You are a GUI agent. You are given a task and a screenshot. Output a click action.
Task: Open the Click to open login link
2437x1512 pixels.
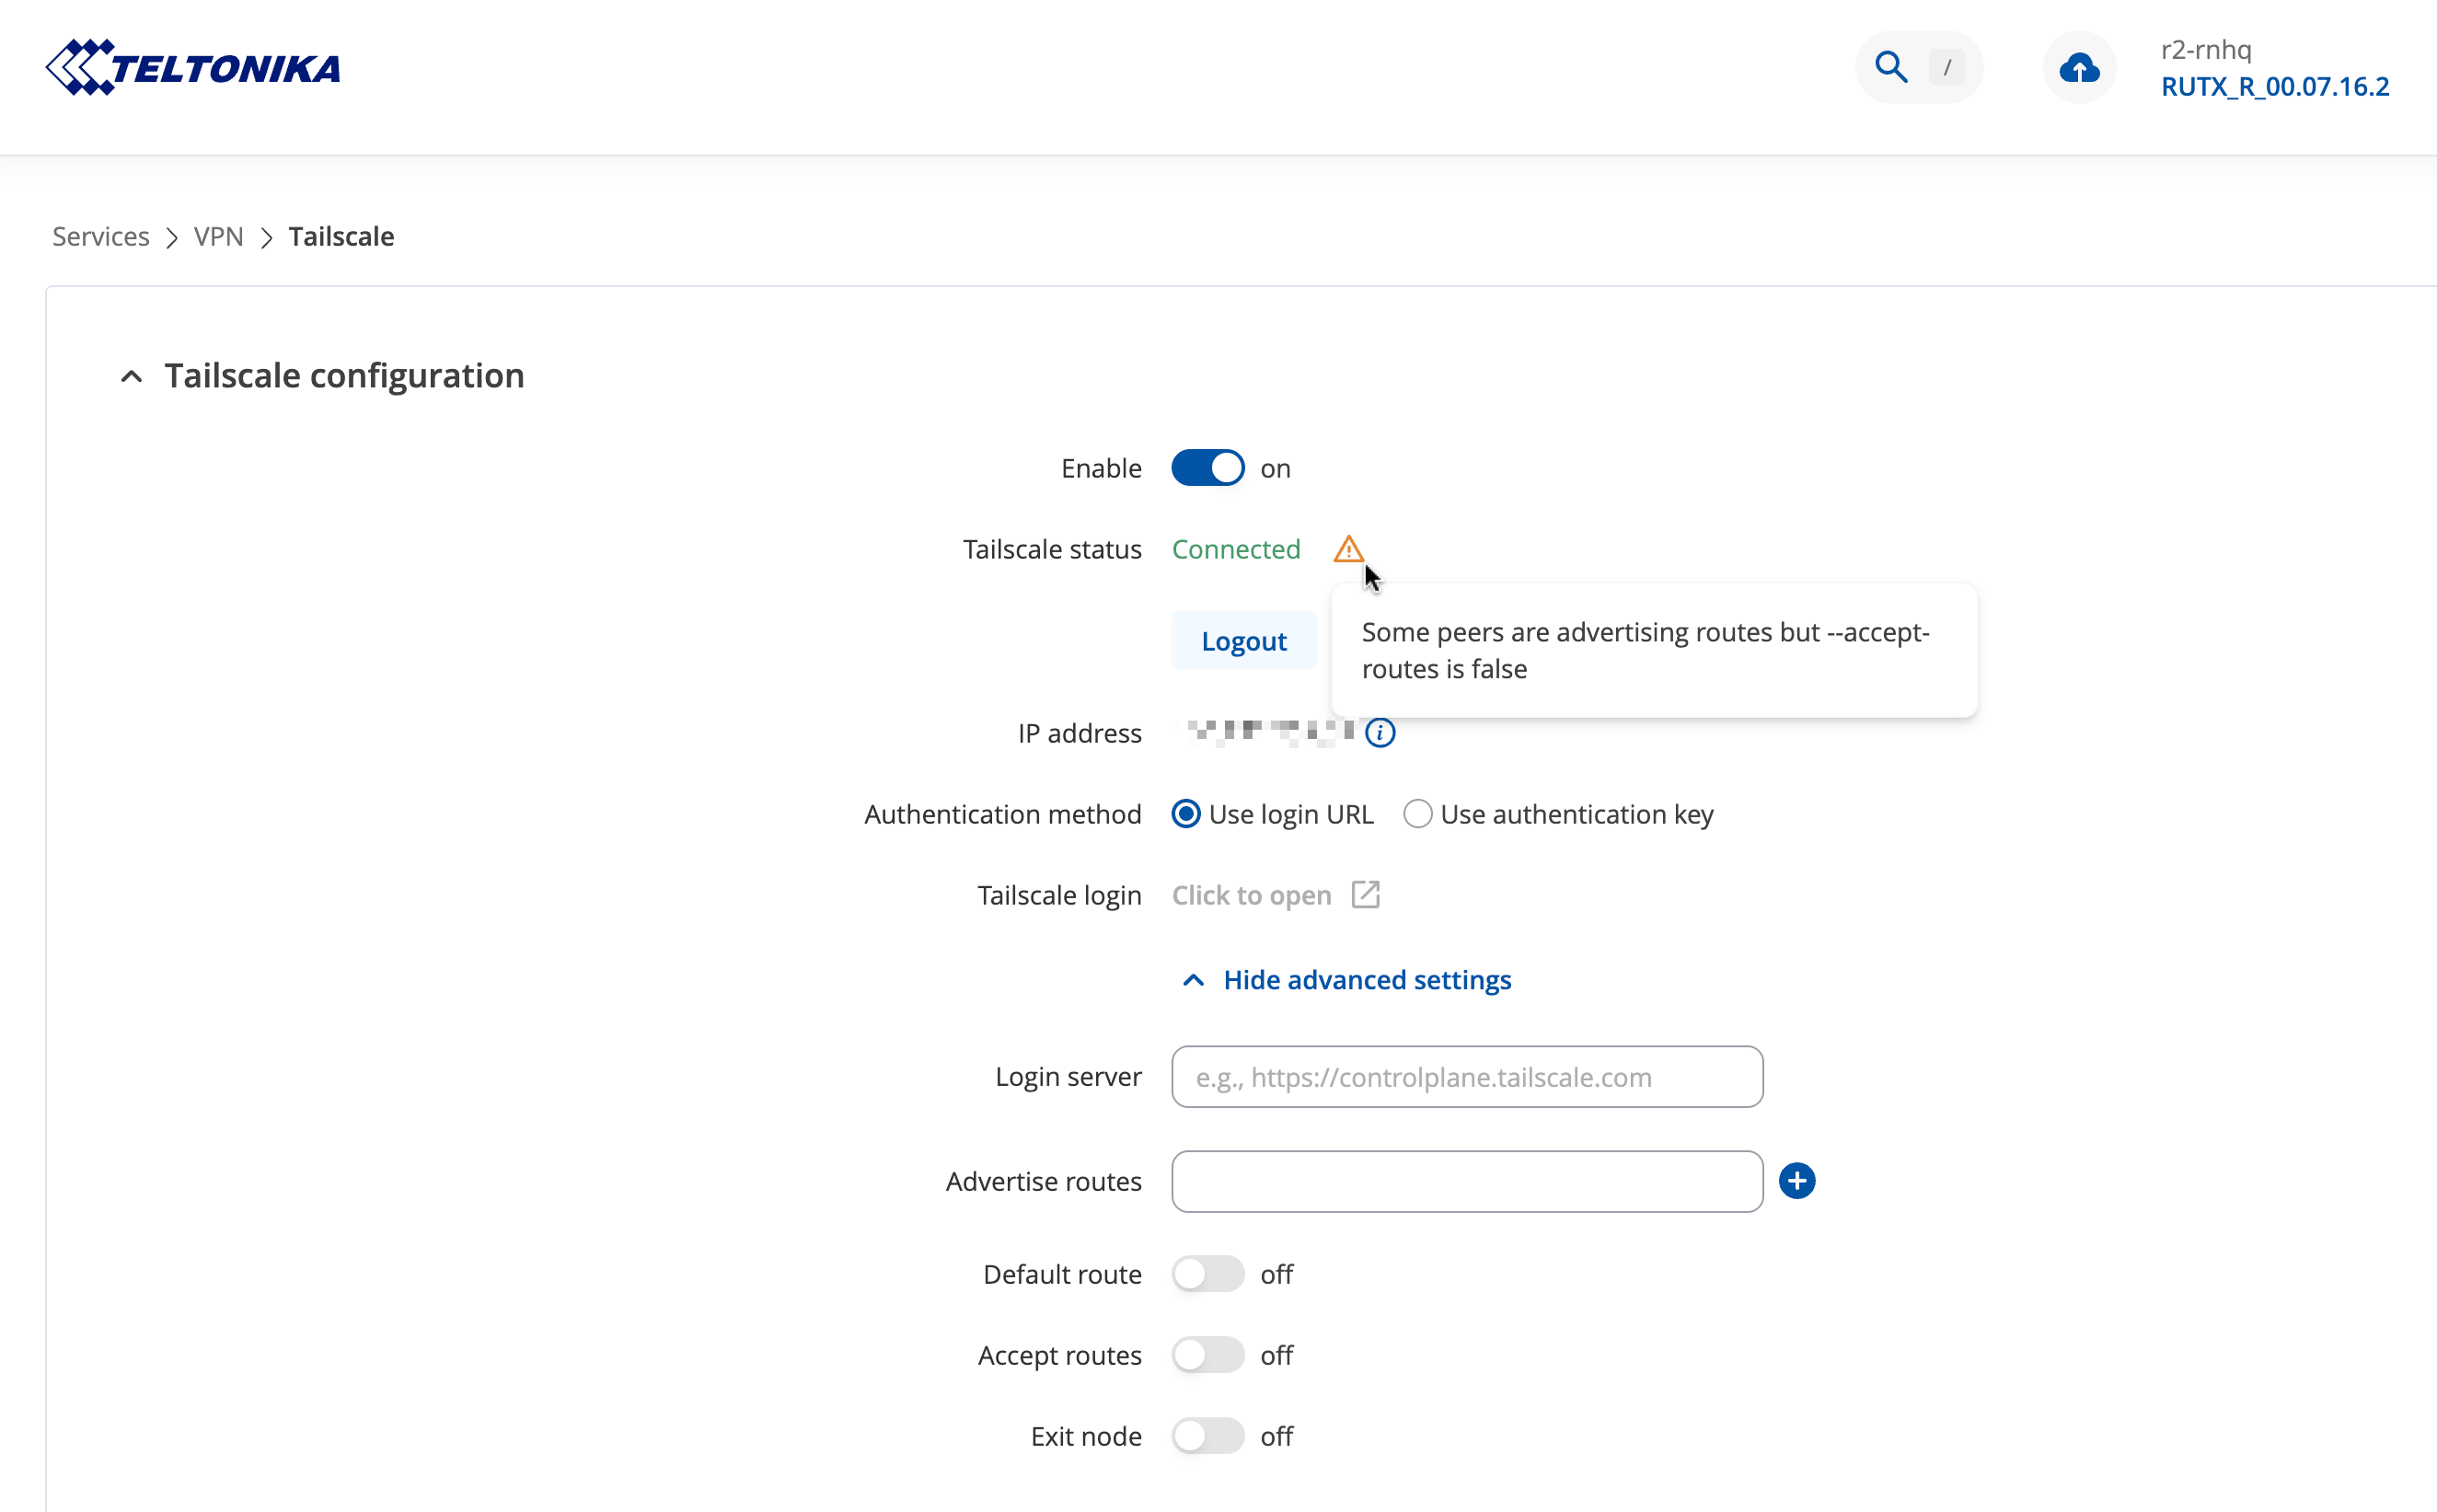point(1251,895)
